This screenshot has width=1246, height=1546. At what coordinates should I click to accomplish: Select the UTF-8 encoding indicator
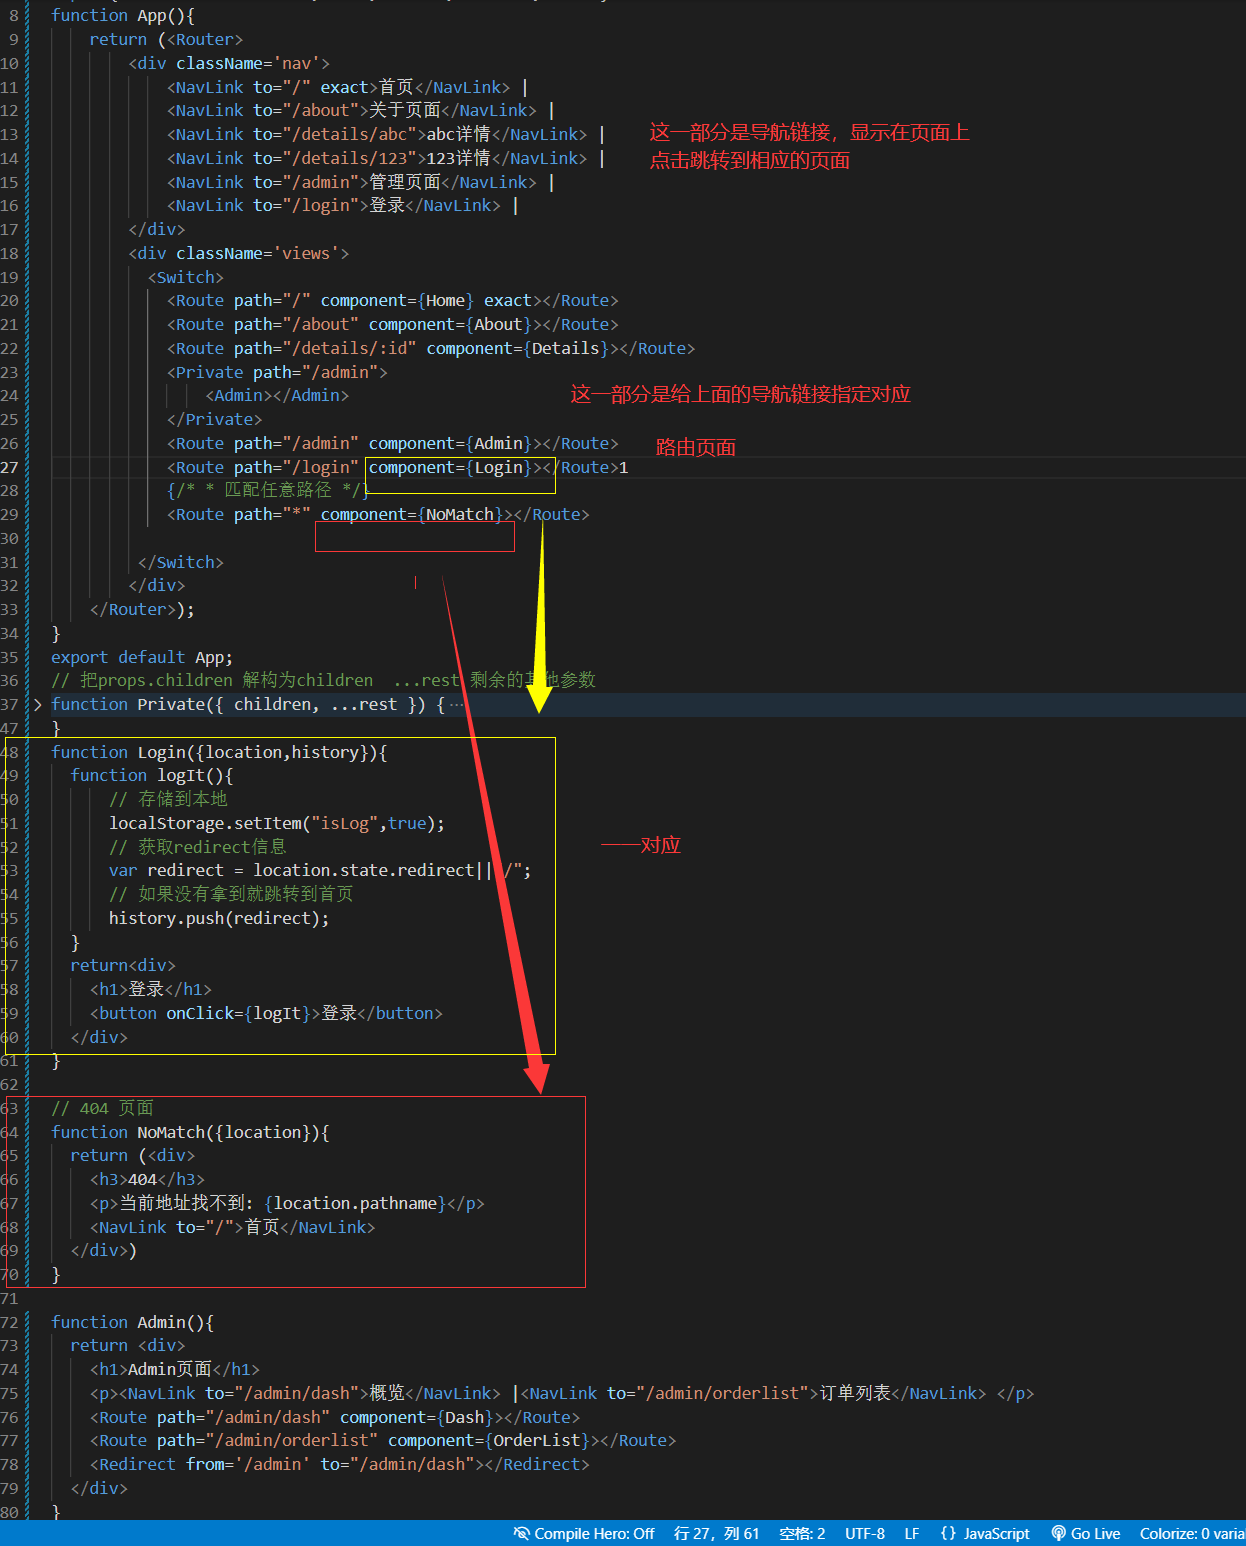(864, 1533)
